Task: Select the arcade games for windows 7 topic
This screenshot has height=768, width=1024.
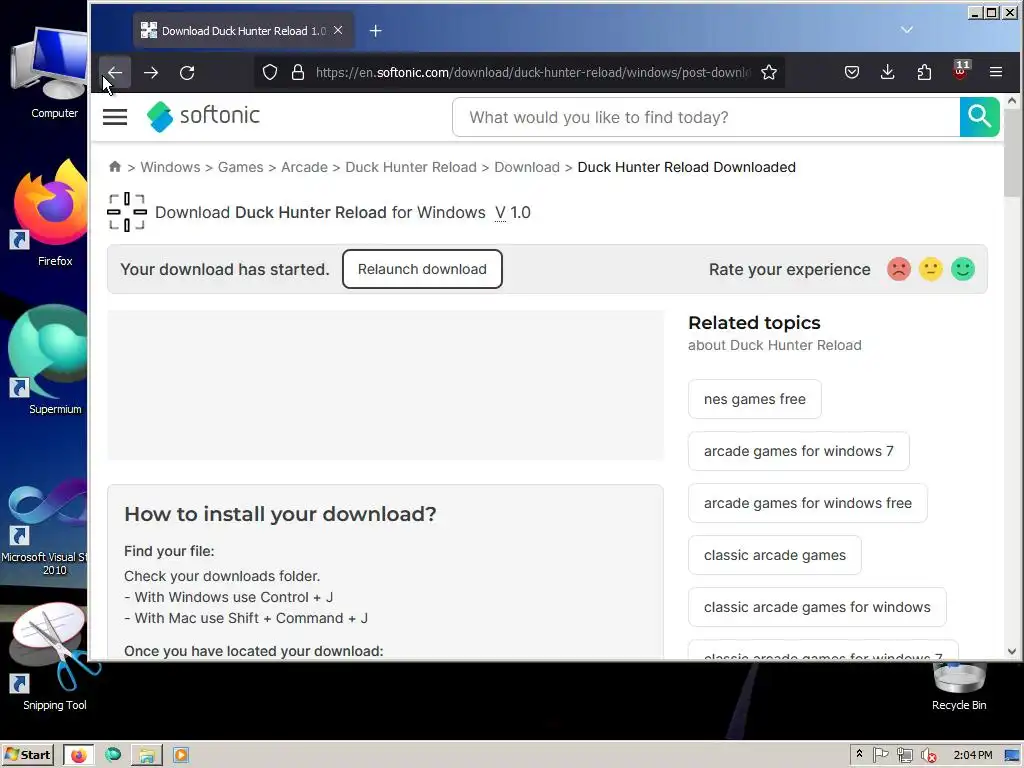Action: [x=799, y=451]
